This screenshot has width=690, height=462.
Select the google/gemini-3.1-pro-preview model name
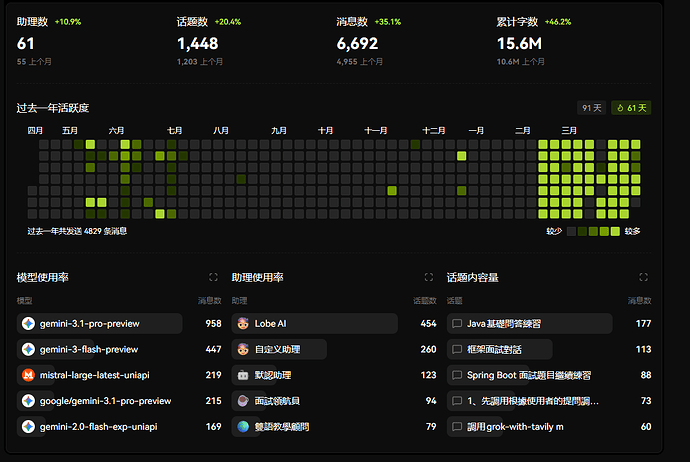coord(105,401)
